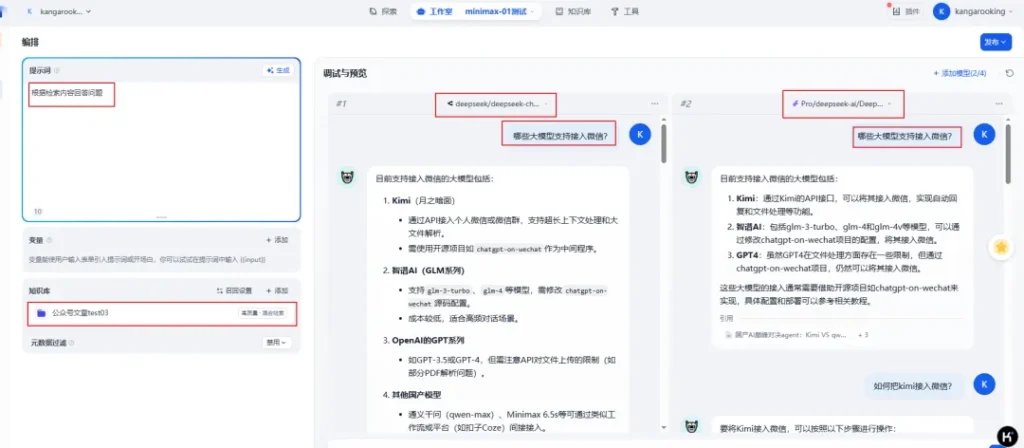Open the three-dot menu of model #2
The width and height of the screenshot is (1024, 448).
998,104
